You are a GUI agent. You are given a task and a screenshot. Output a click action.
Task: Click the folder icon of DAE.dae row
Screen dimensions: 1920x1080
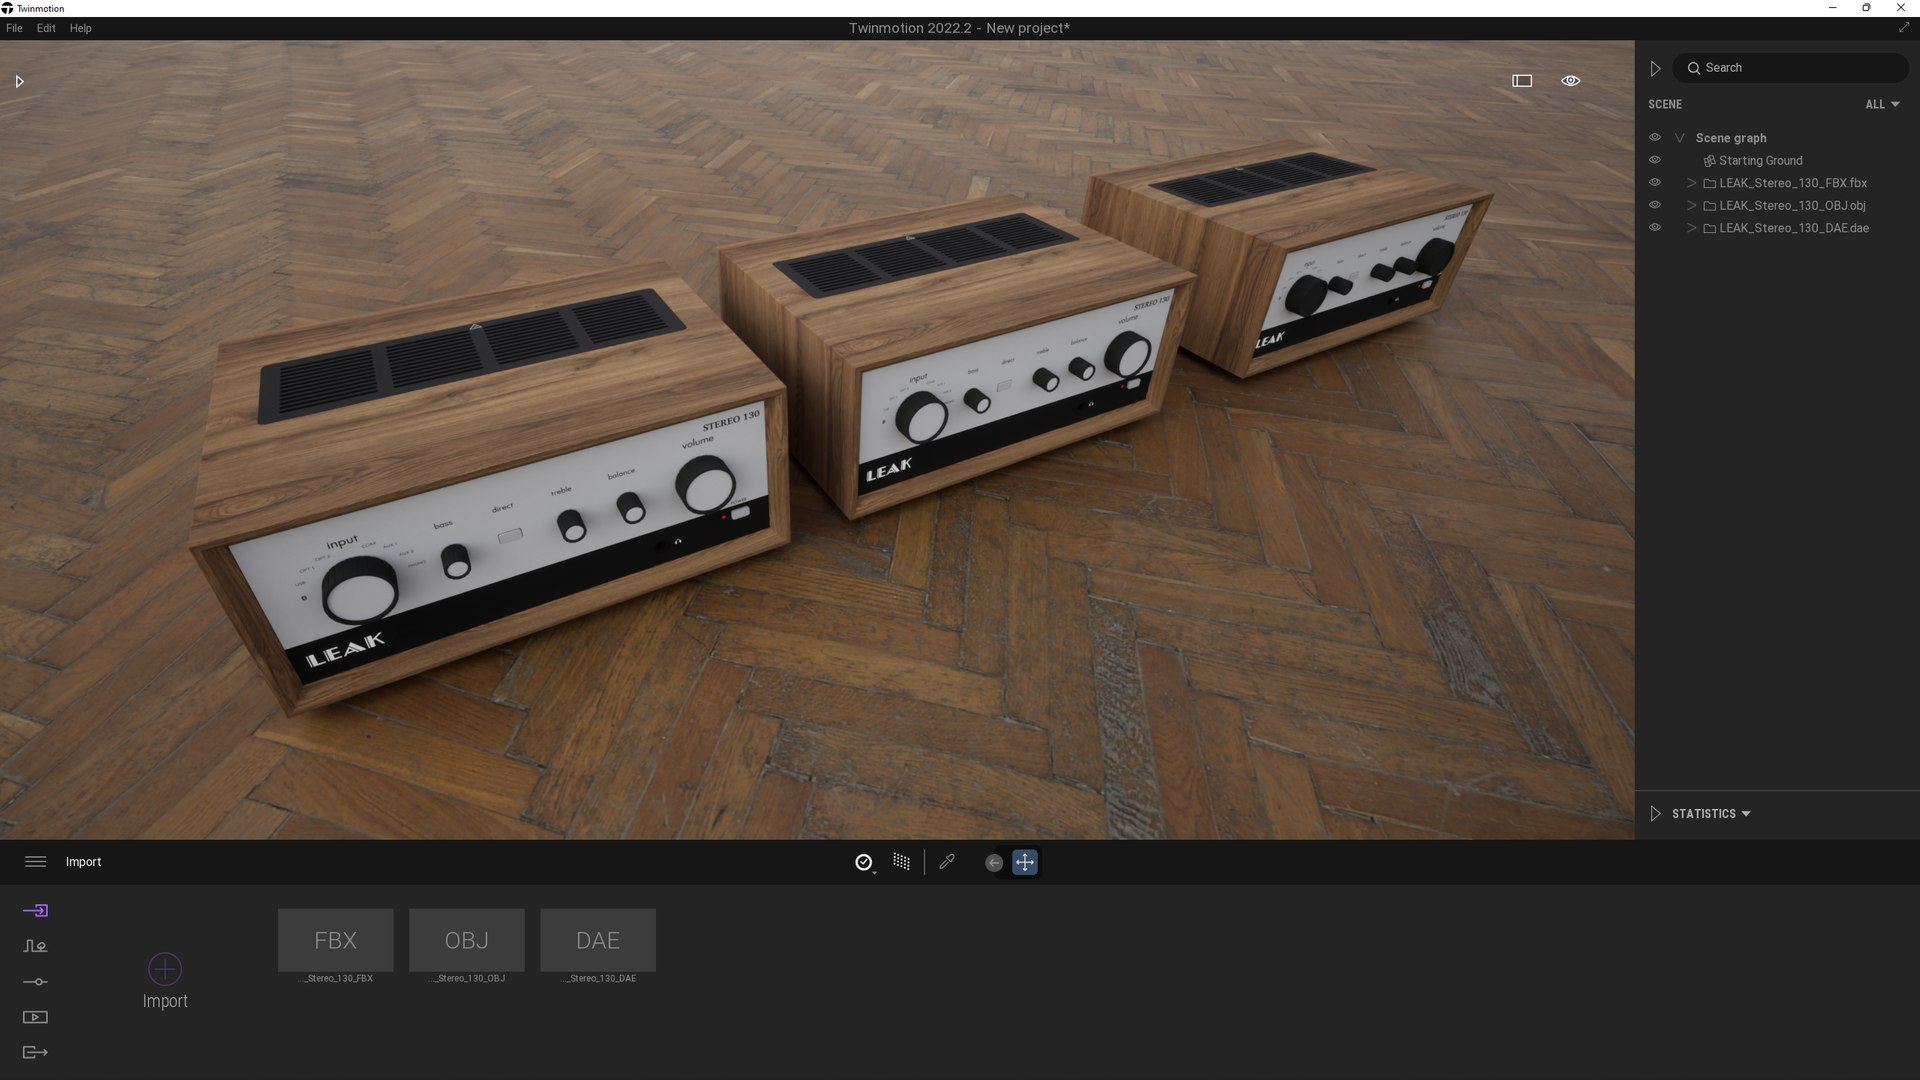click(x=1710, y=228)
